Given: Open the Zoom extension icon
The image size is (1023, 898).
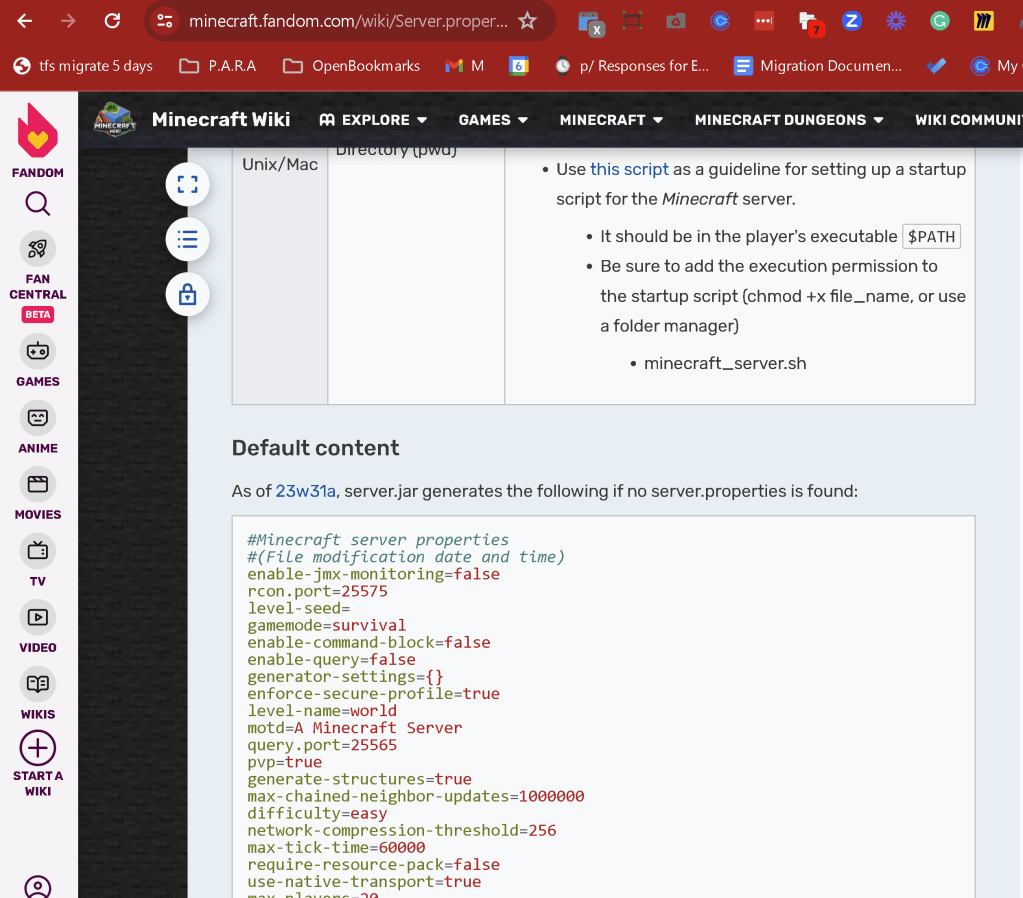Looking at the screenshot, I should (851, 21).
